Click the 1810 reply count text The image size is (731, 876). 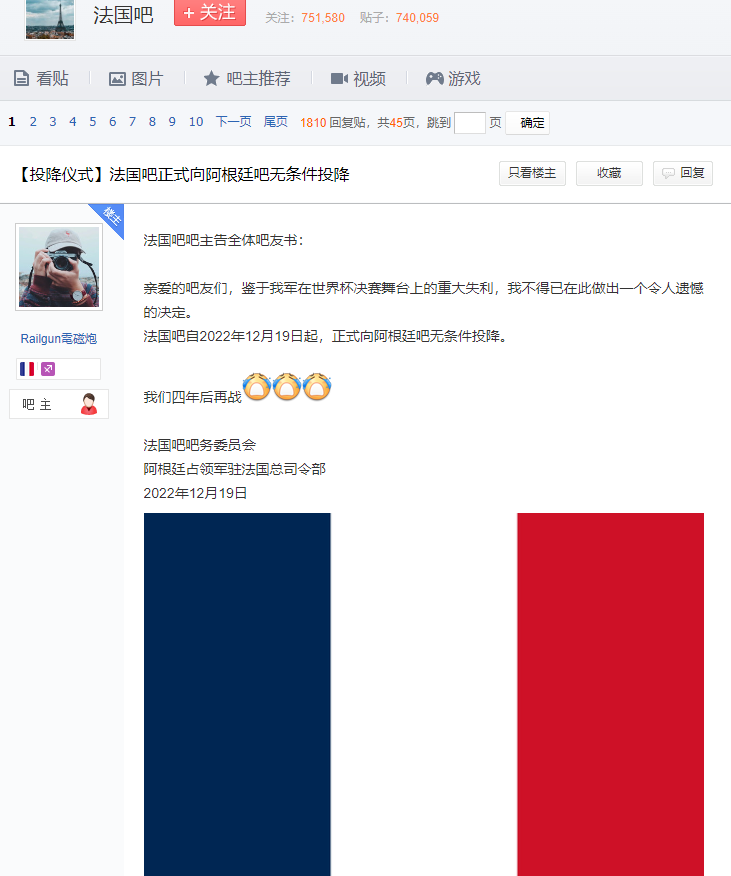coord(313,123)
